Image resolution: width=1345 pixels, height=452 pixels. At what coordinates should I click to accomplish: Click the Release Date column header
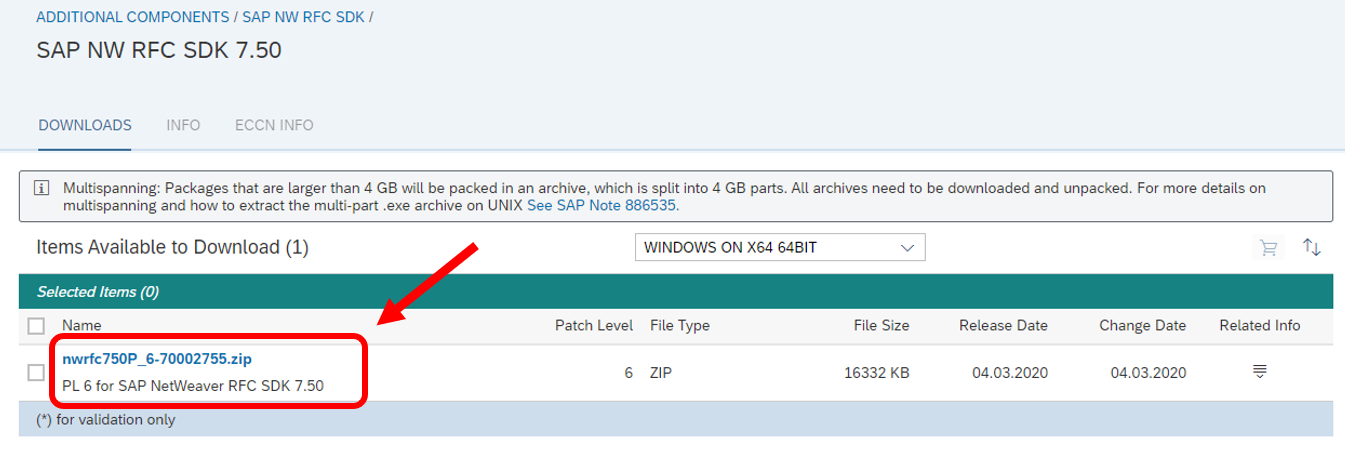1003,325
